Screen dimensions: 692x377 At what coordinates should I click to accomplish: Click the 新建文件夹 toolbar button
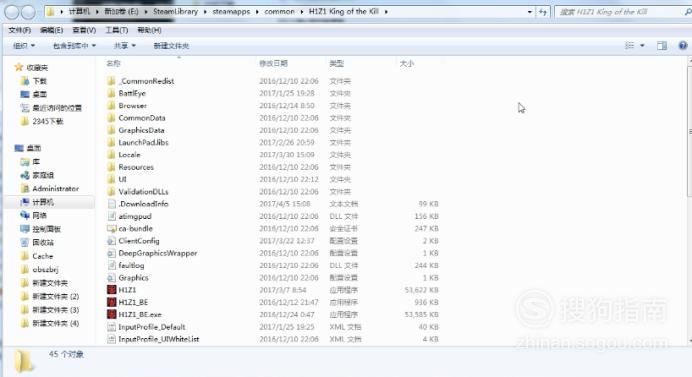click(171, 45)
